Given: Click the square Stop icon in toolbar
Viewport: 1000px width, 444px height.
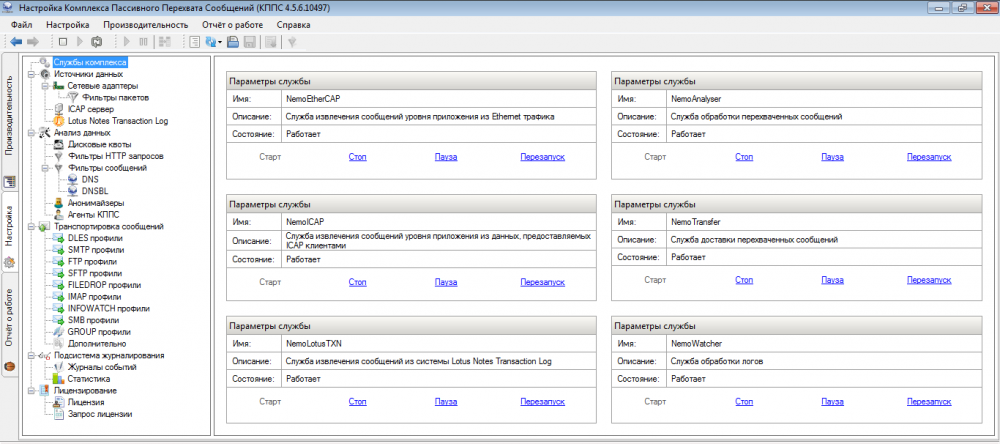Looking at the screenshot, I should [62, 42].
